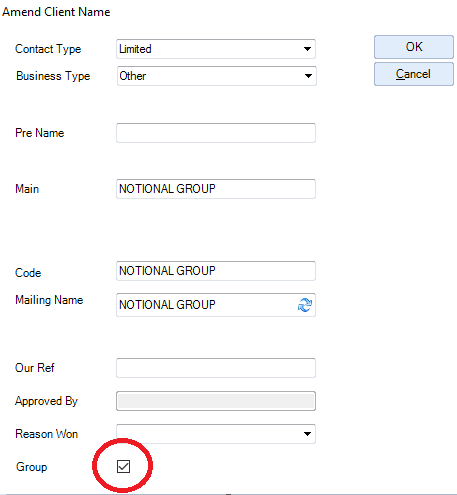Expand the Reason Won dropdown
457x495 pixels.
(x=216, y=434)
